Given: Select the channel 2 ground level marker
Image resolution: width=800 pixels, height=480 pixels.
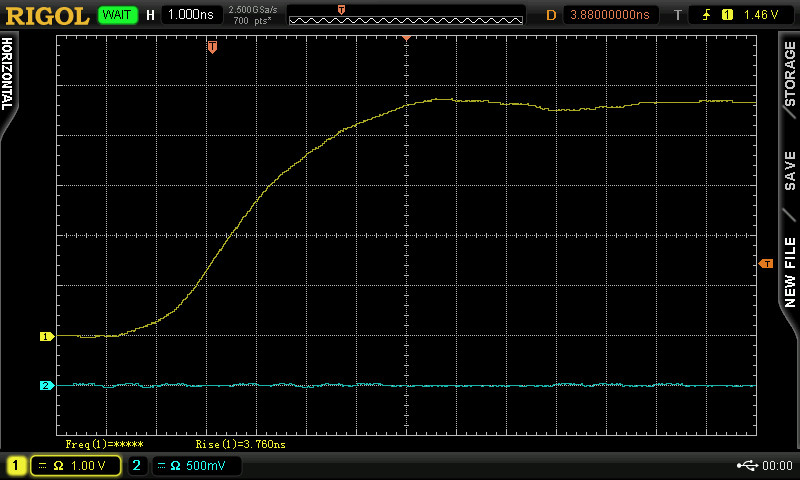Looking at the screenshot, I should click(46, 385).
